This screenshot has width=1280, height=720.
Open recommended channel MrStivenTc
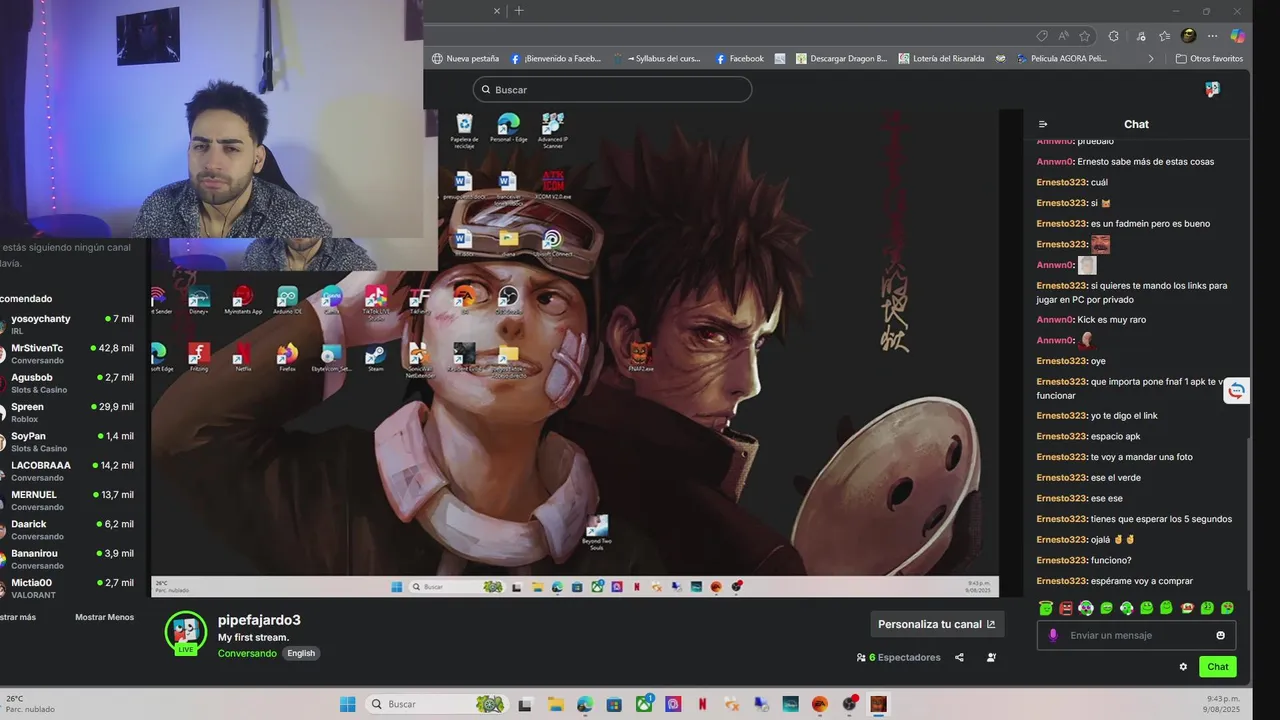[x=67, y=353]
